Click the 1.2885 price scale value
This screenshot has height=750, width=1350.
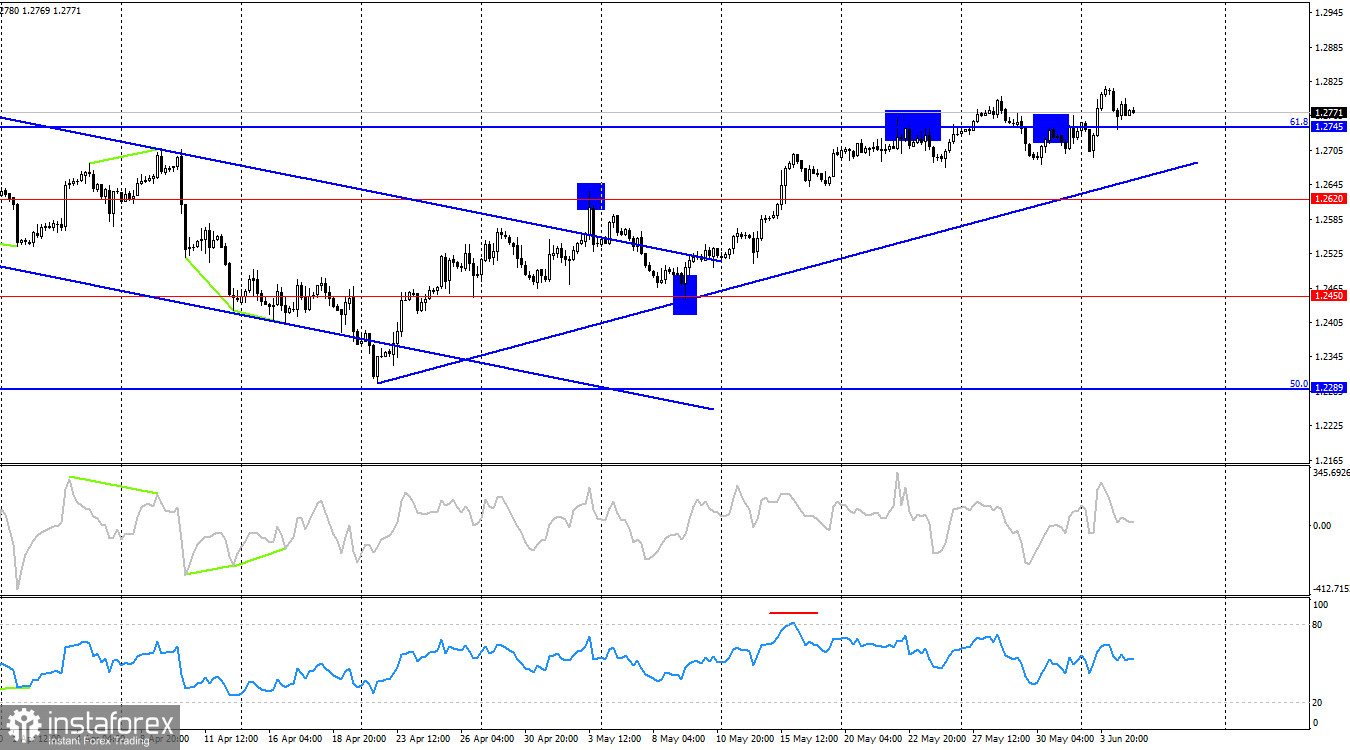(1331, 47)
